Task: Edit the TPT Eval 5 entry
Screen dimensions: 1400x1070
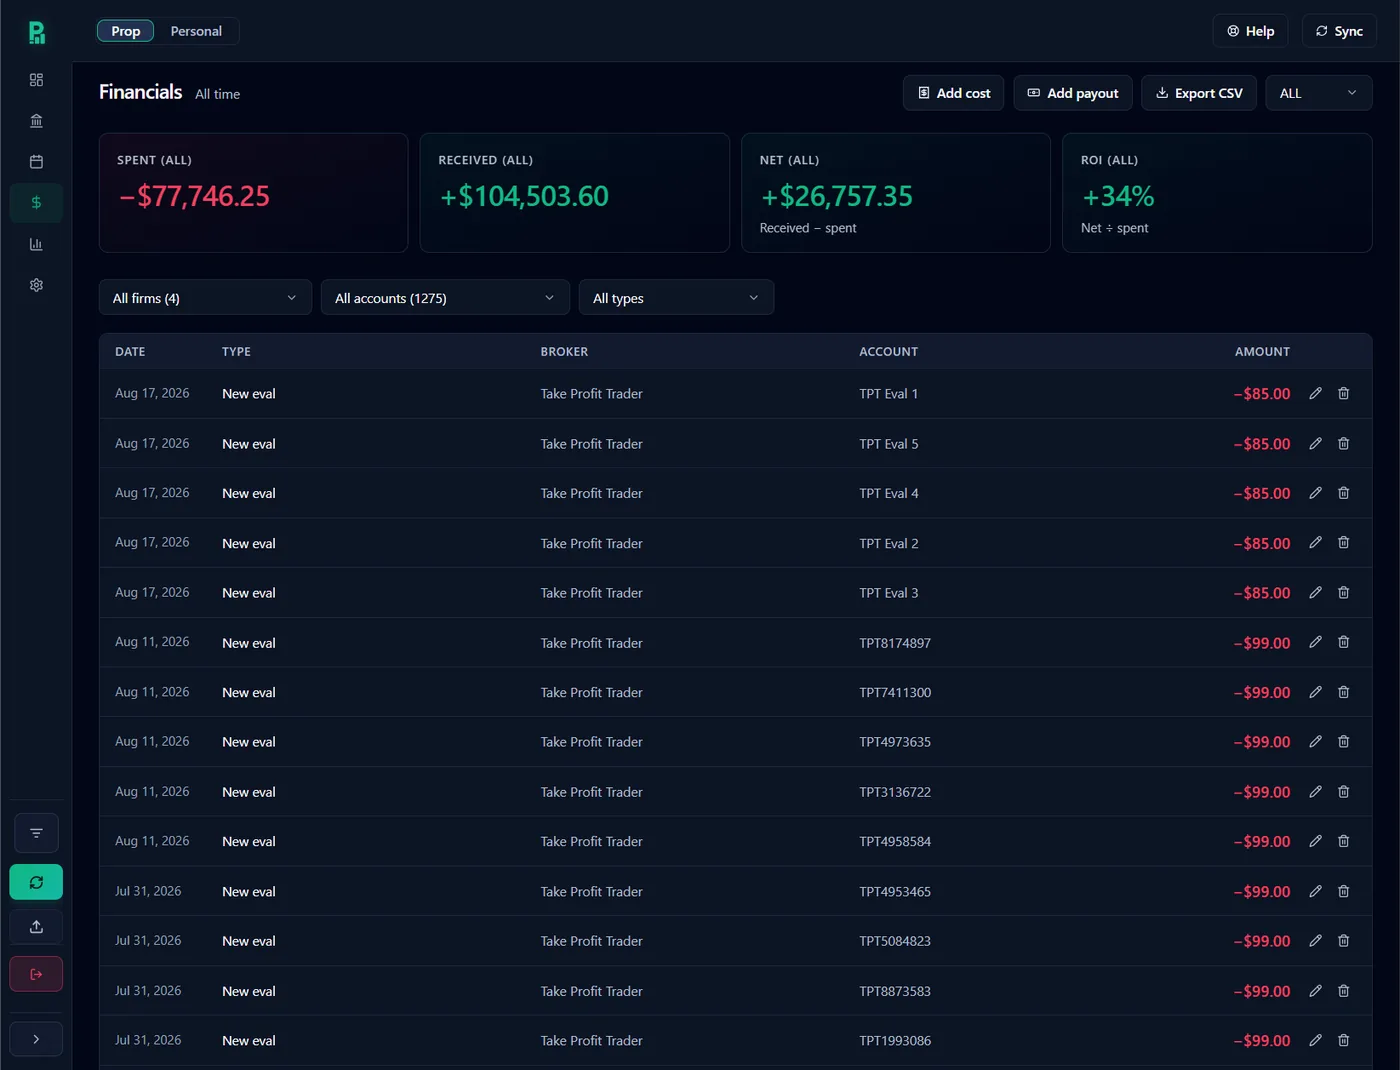Action: pyautogui.click(x=1316, y=443)
